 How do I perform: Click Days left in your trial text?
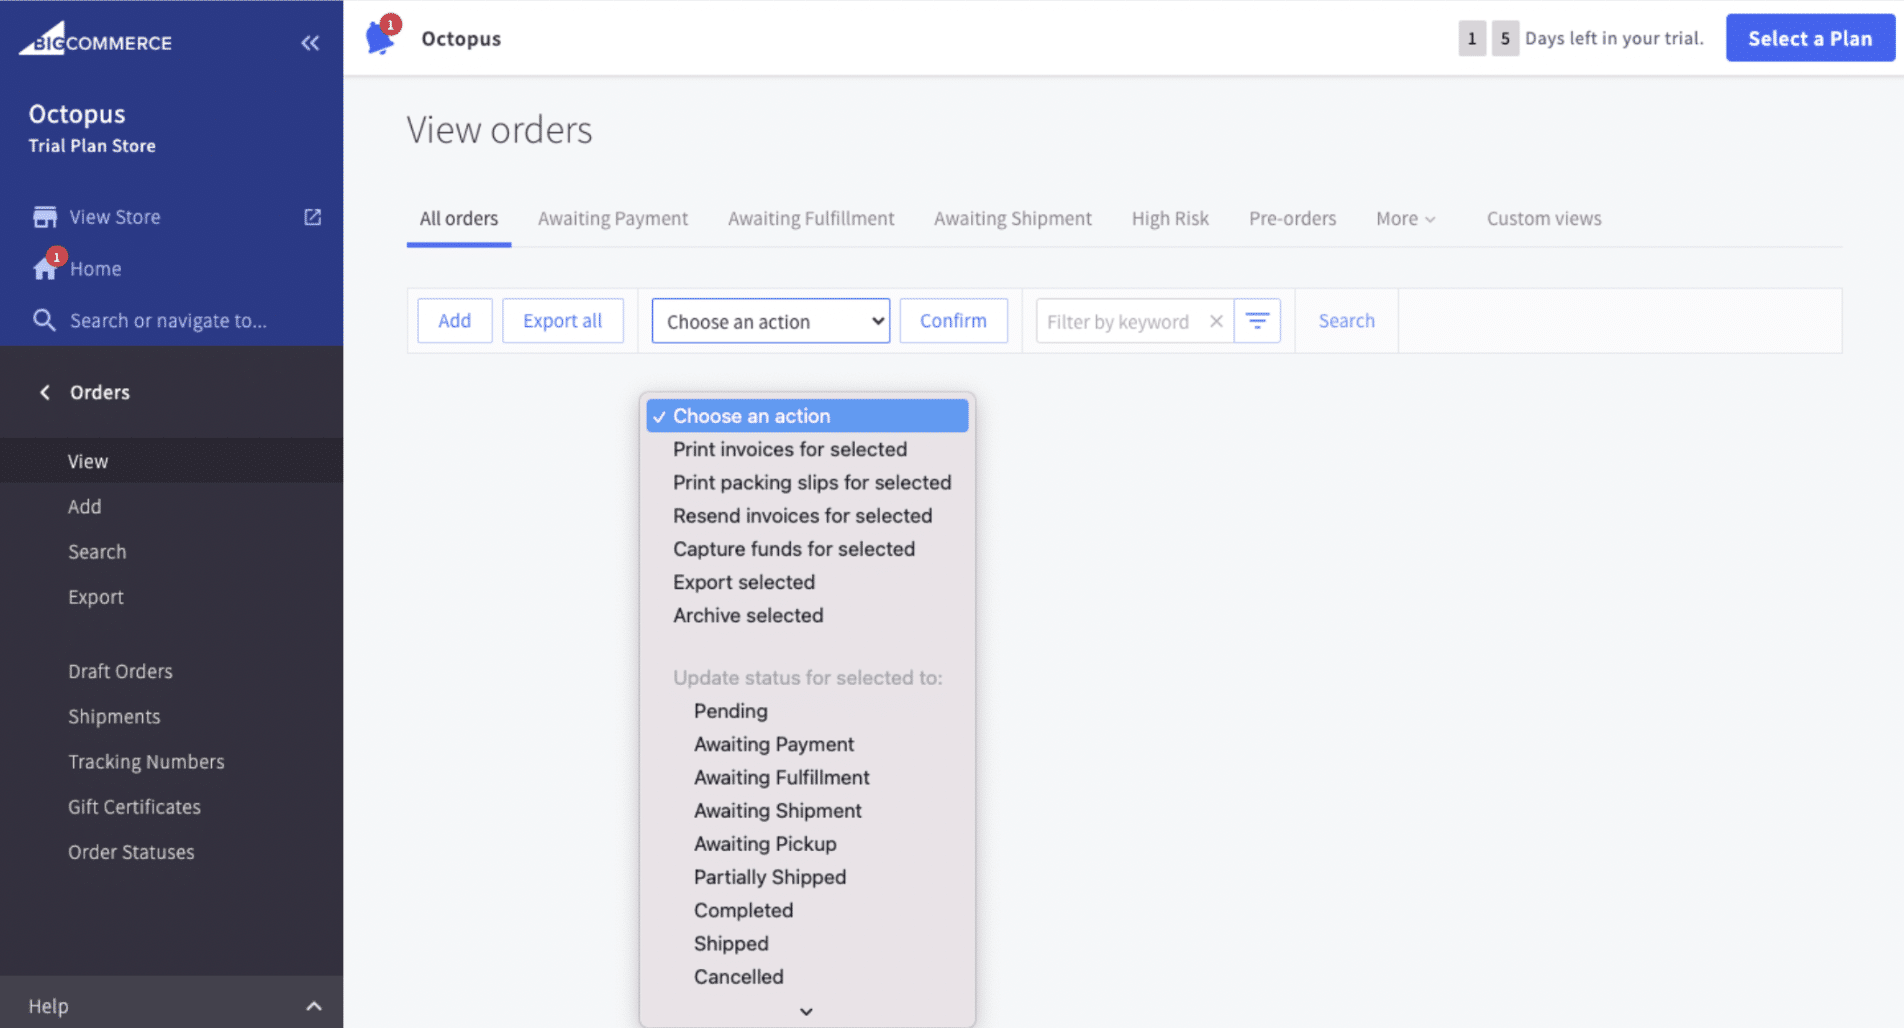pyautogui.click(x=1614, y=38)
